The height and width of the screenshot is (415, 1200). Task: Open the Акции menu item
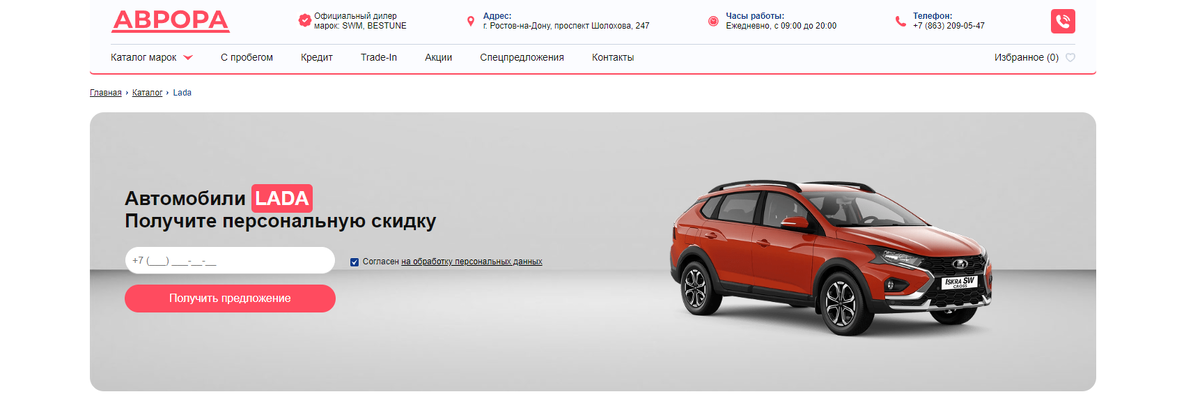pos(438,57)
